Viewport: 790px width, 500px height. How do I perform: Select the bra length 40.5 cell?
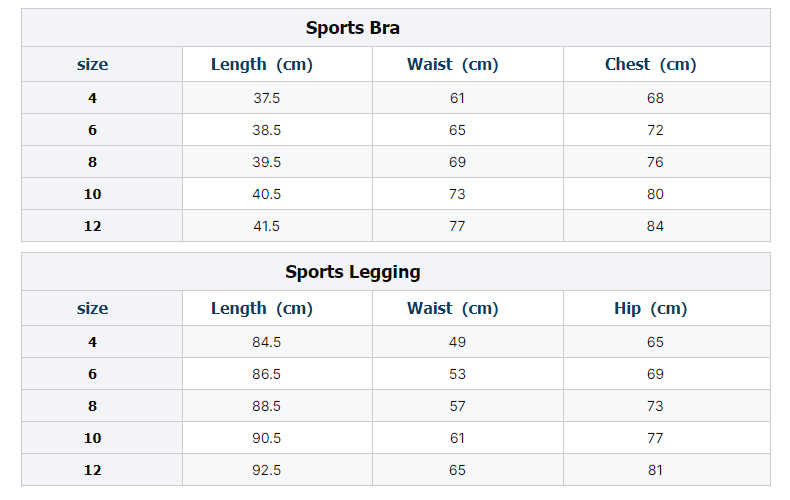click(267, 194)
